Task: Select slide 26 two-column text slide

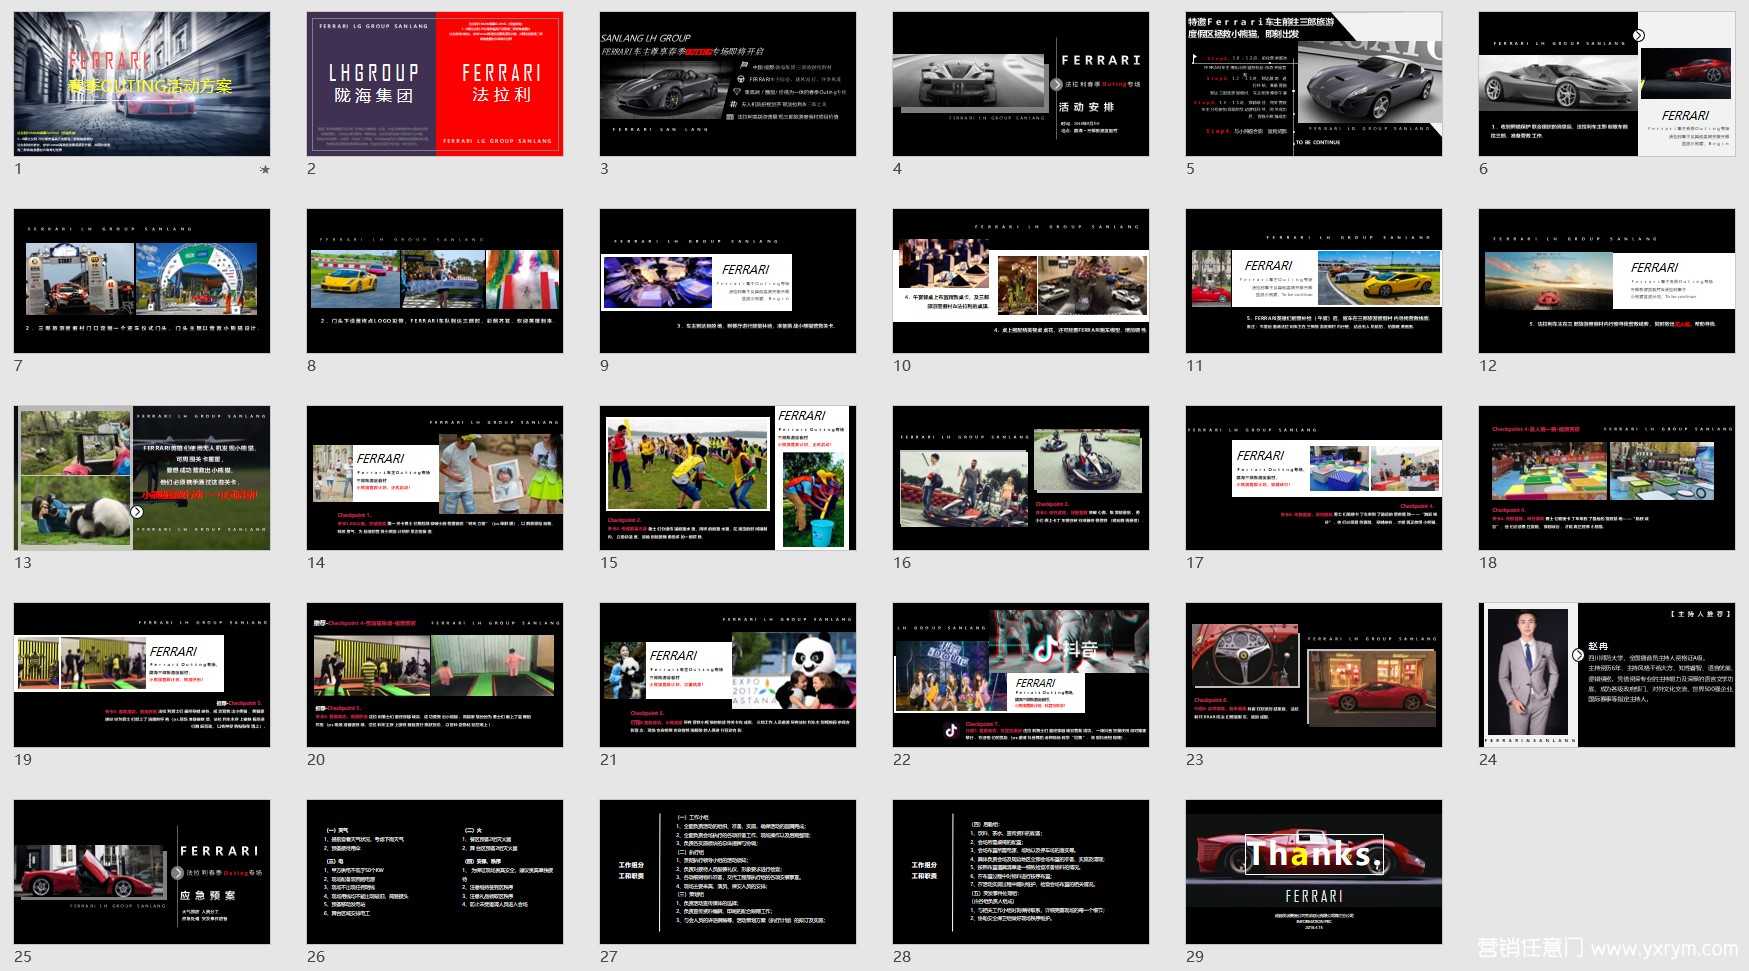Action: click(x=435, y=872)
